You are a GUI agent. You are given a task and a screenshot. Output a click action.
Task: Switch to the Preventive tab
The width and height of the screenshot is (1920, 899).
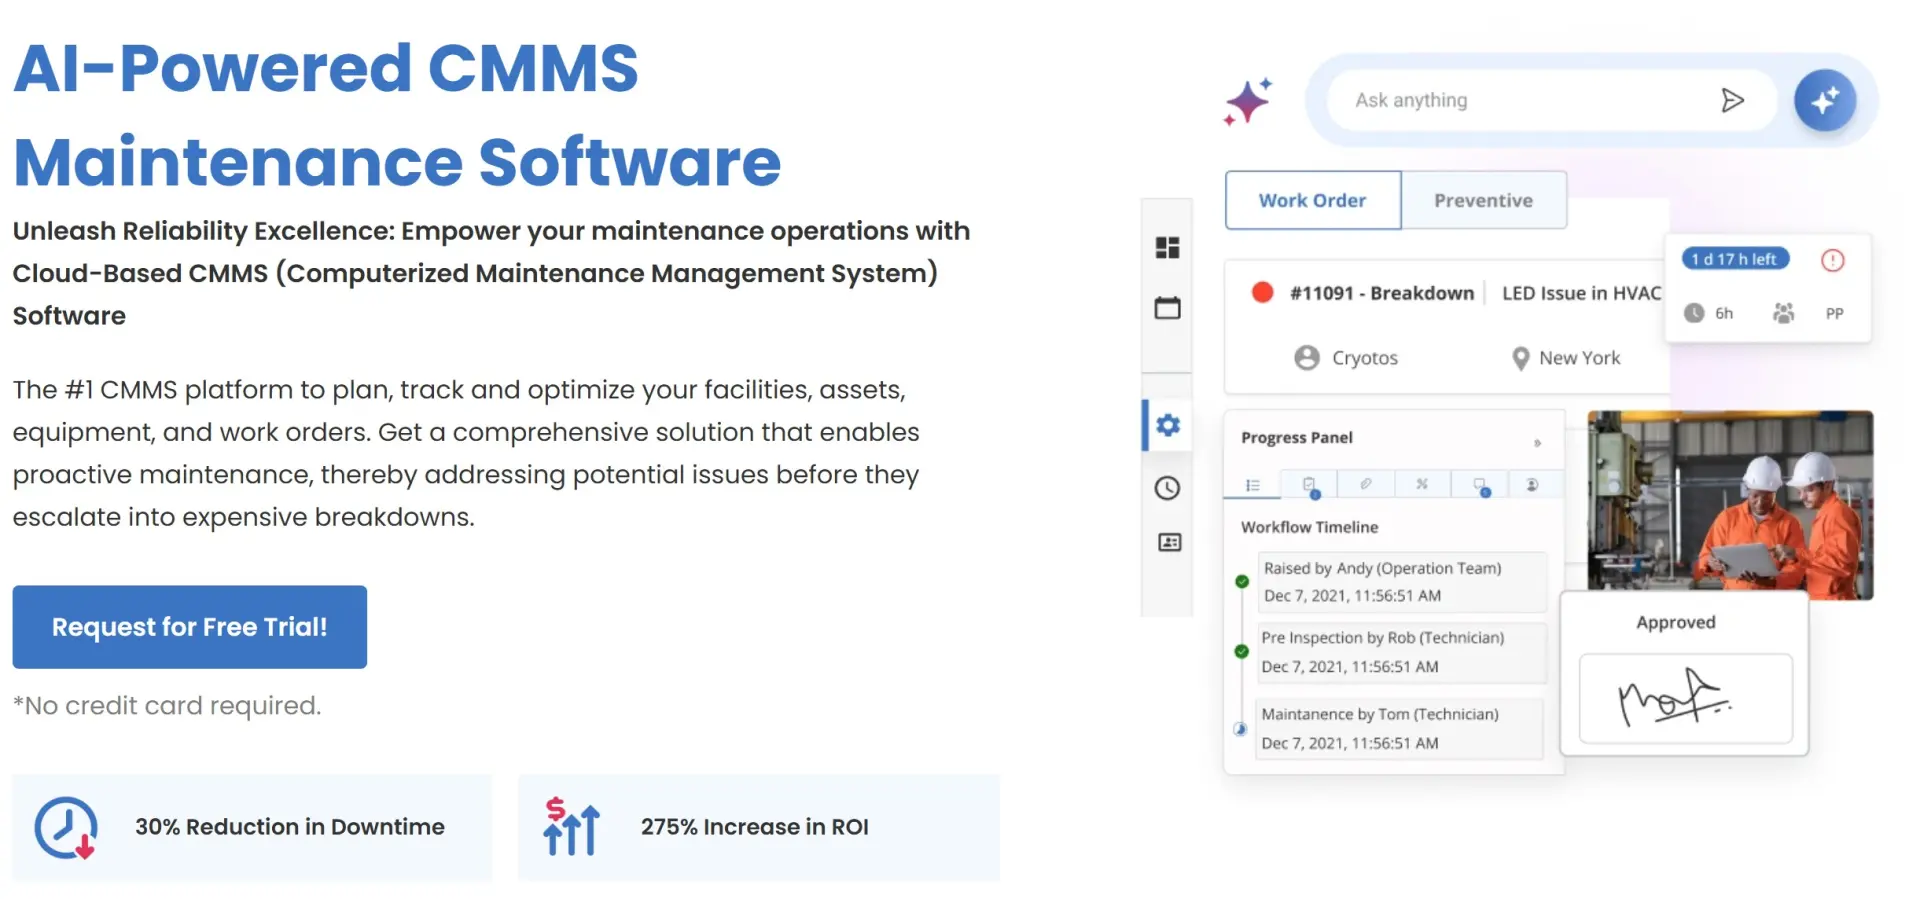1483,200
